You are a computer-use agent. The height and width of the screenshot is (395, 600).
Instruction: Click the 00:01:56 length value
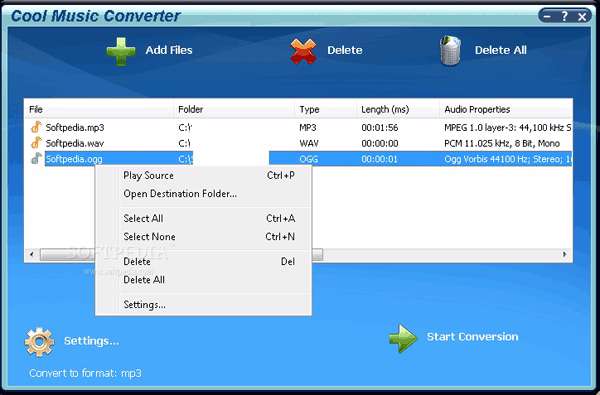pyautogui.click(x=380, y=127)
